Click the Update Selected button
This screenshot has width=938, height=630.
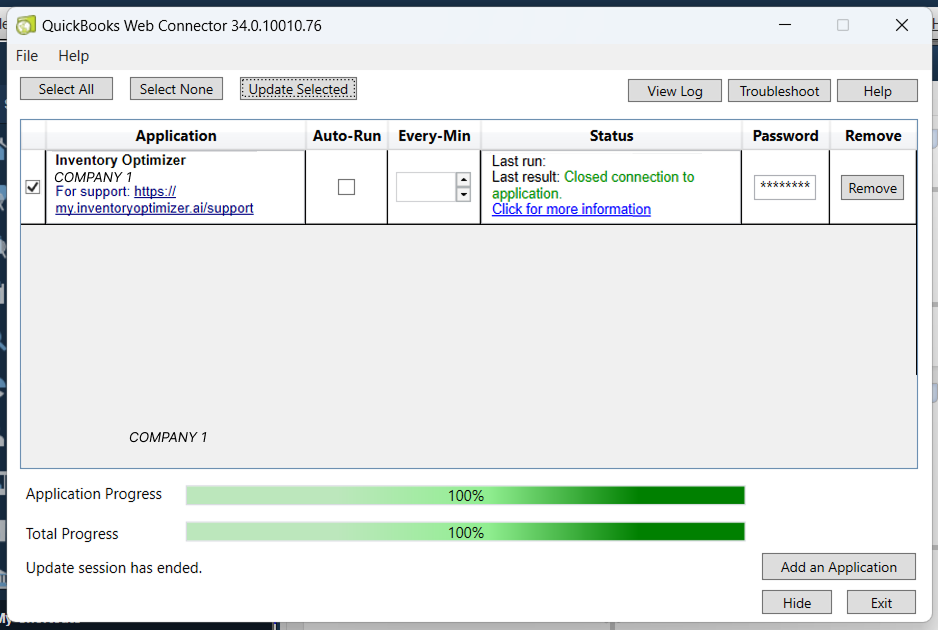pyautogui.click(x=299, y=89)
